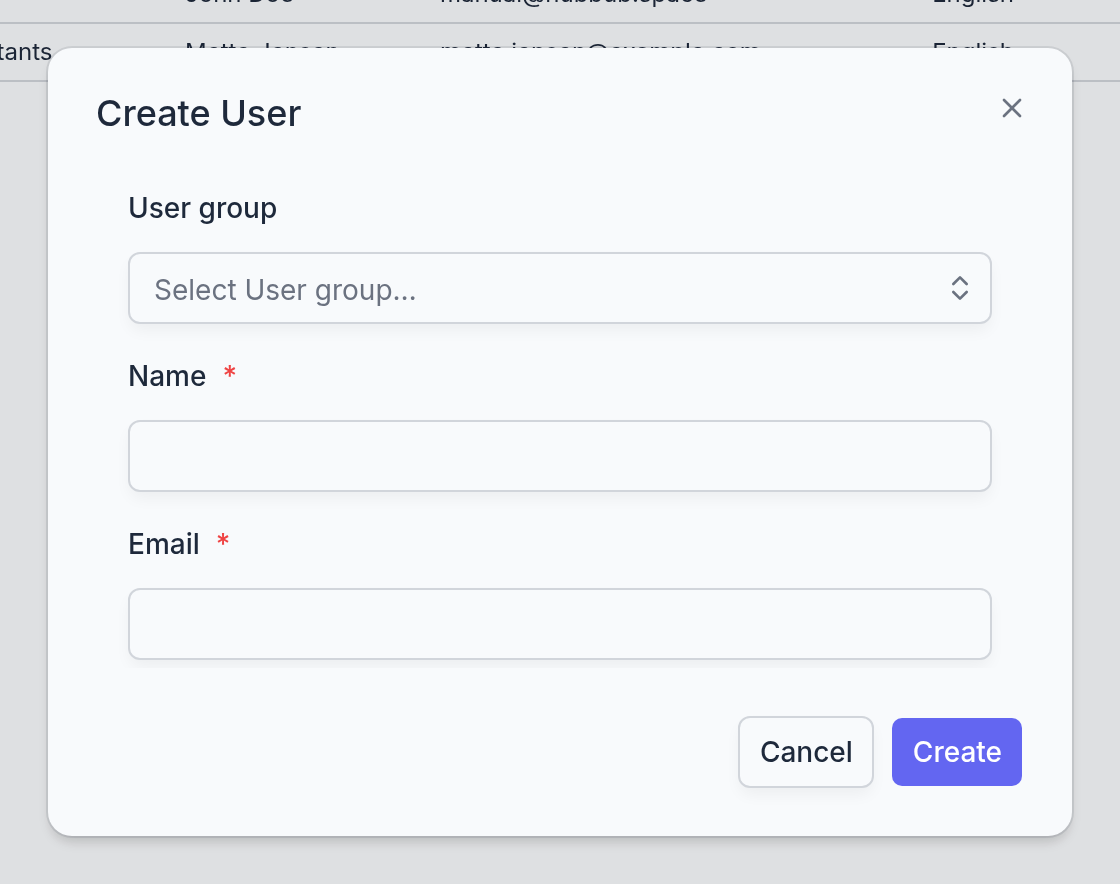Click the up-down chevron in the User group selector

coord(959,288)
